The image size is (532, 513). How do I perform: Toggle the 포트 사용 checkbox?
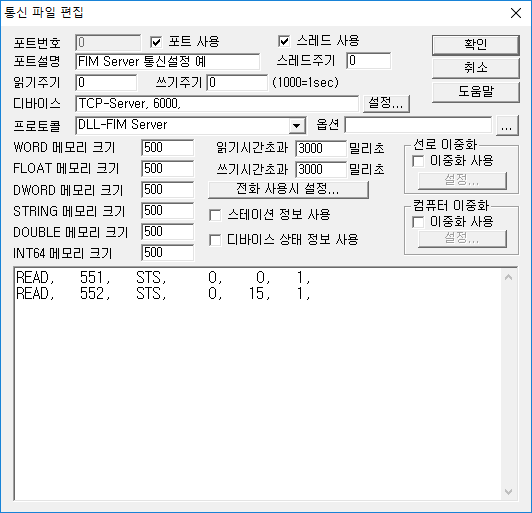(156, 42)
